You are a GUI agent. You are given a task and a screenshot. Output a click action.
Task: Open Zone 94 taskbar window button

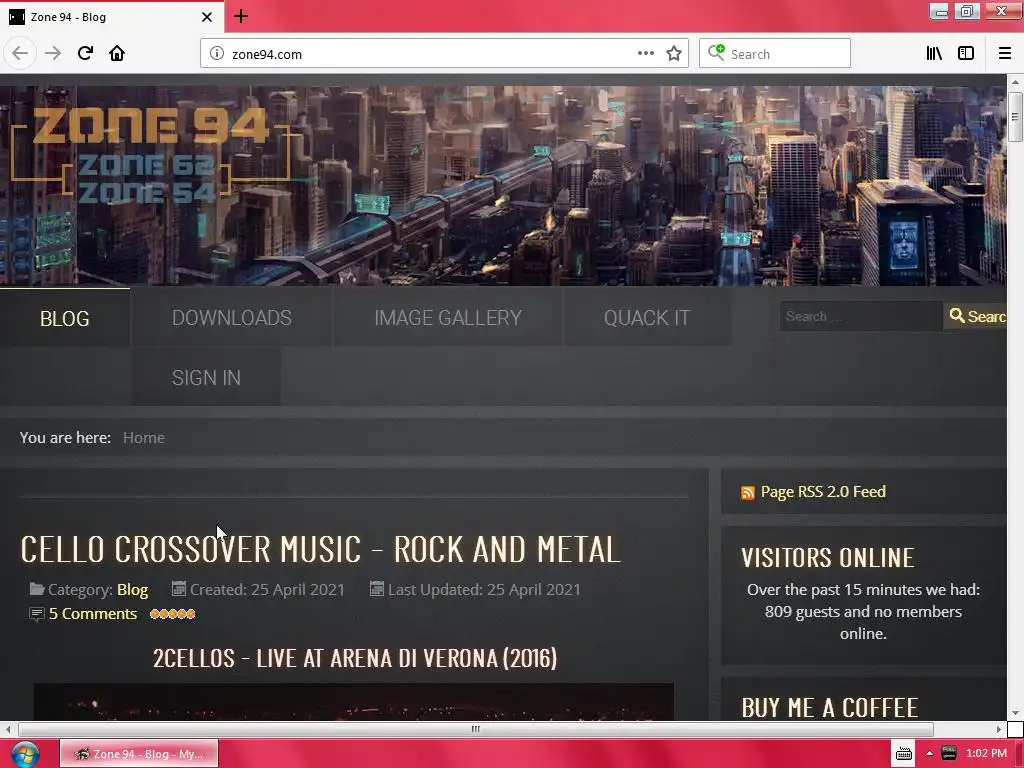tap(138, 754)
